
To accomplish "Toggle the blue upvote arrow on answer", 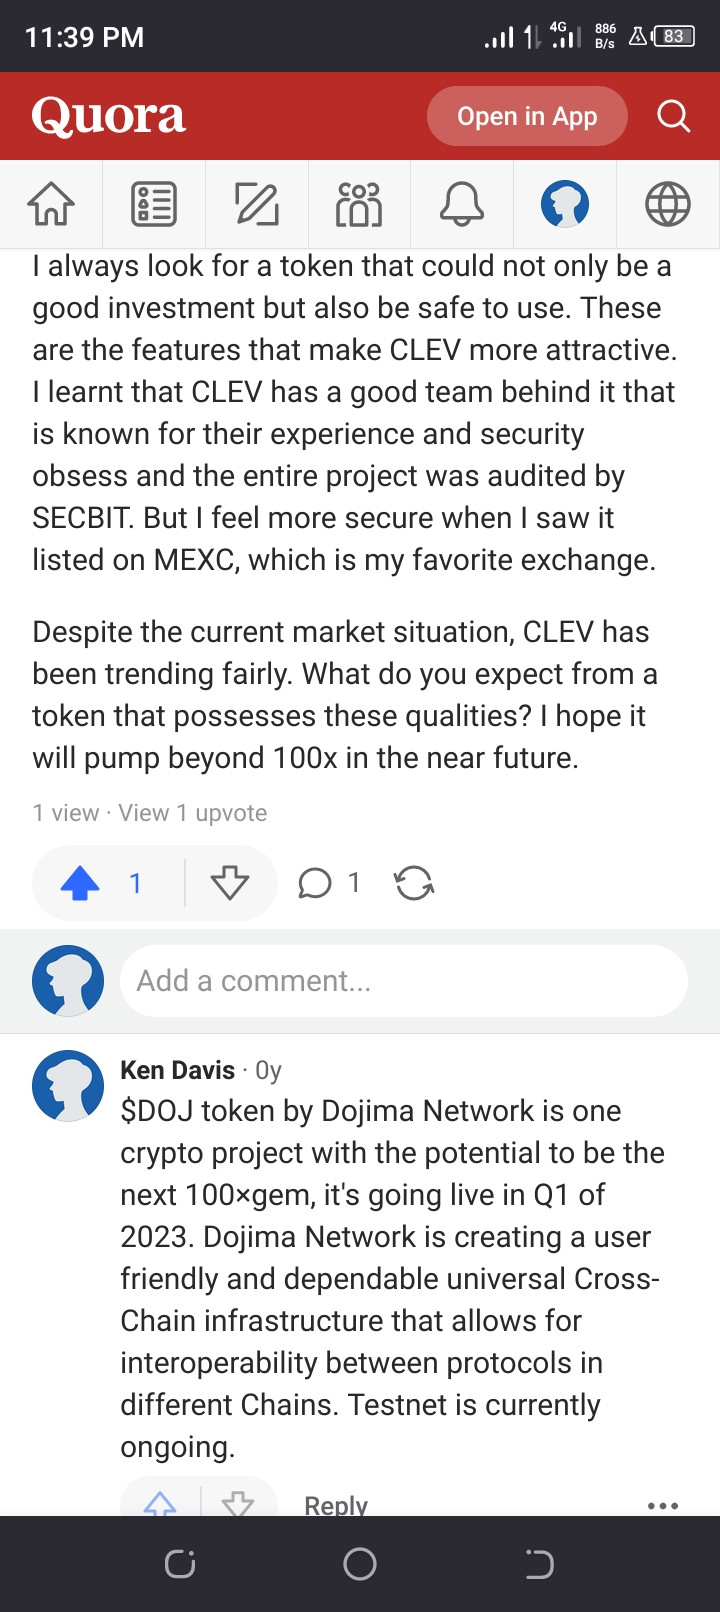I will tap(81, 883).
